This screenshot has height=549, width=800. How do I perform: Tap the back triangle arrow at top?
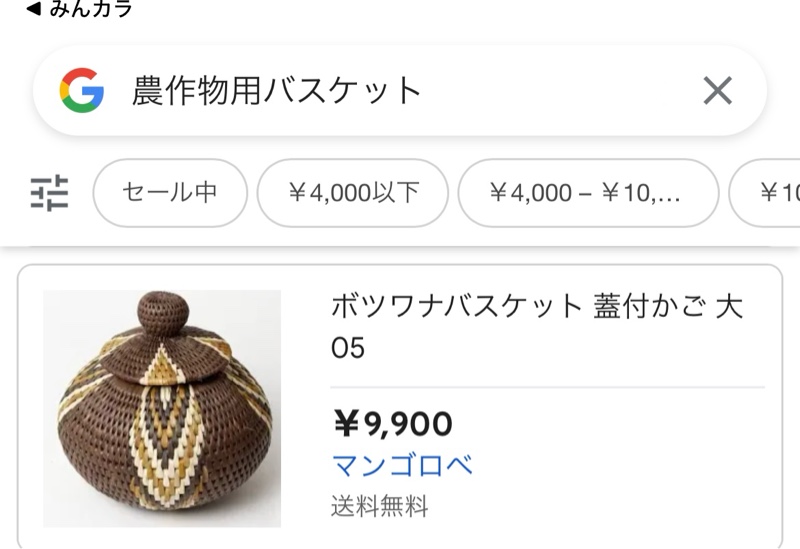pos(33,9)
